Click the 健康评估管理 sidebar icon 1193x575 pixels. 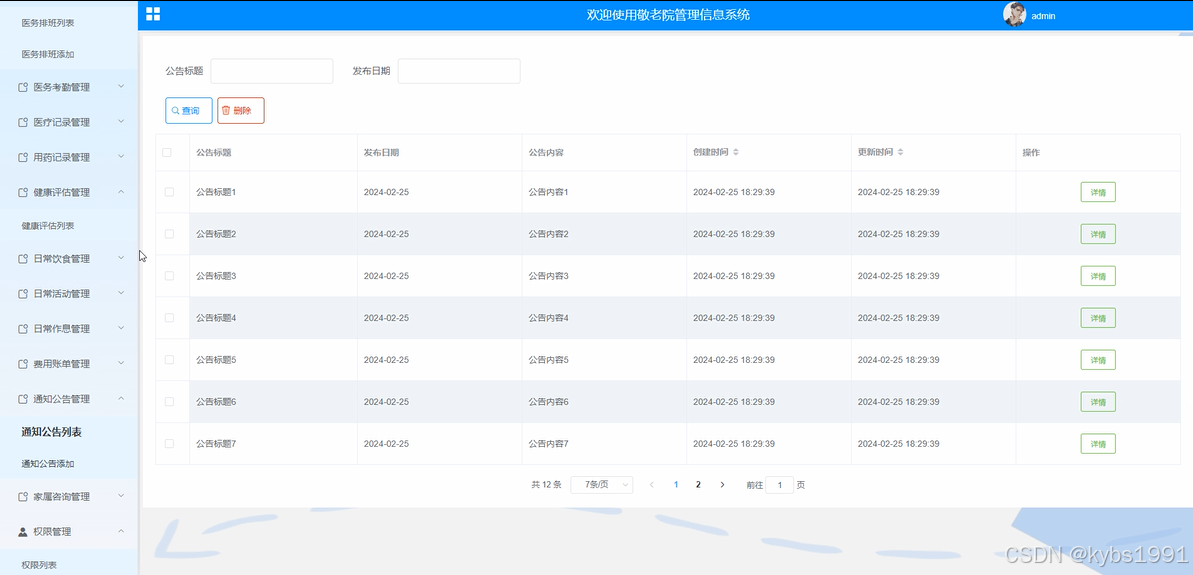pyautogui.click(x=23, y=192)
